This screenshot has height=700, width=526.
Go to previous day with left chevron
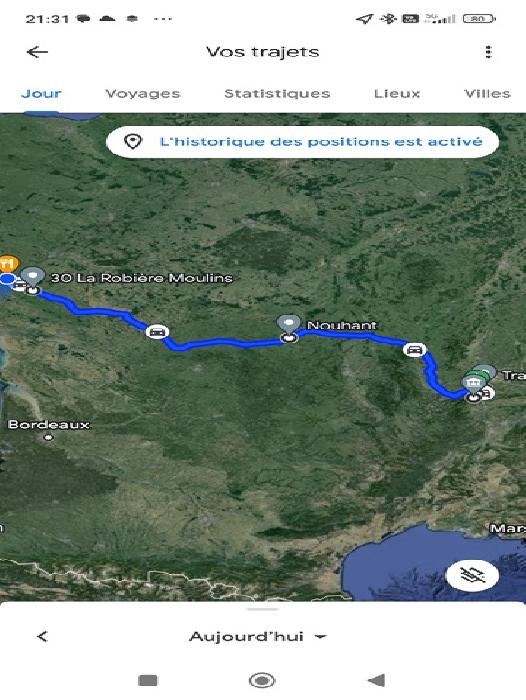[42, 636]
